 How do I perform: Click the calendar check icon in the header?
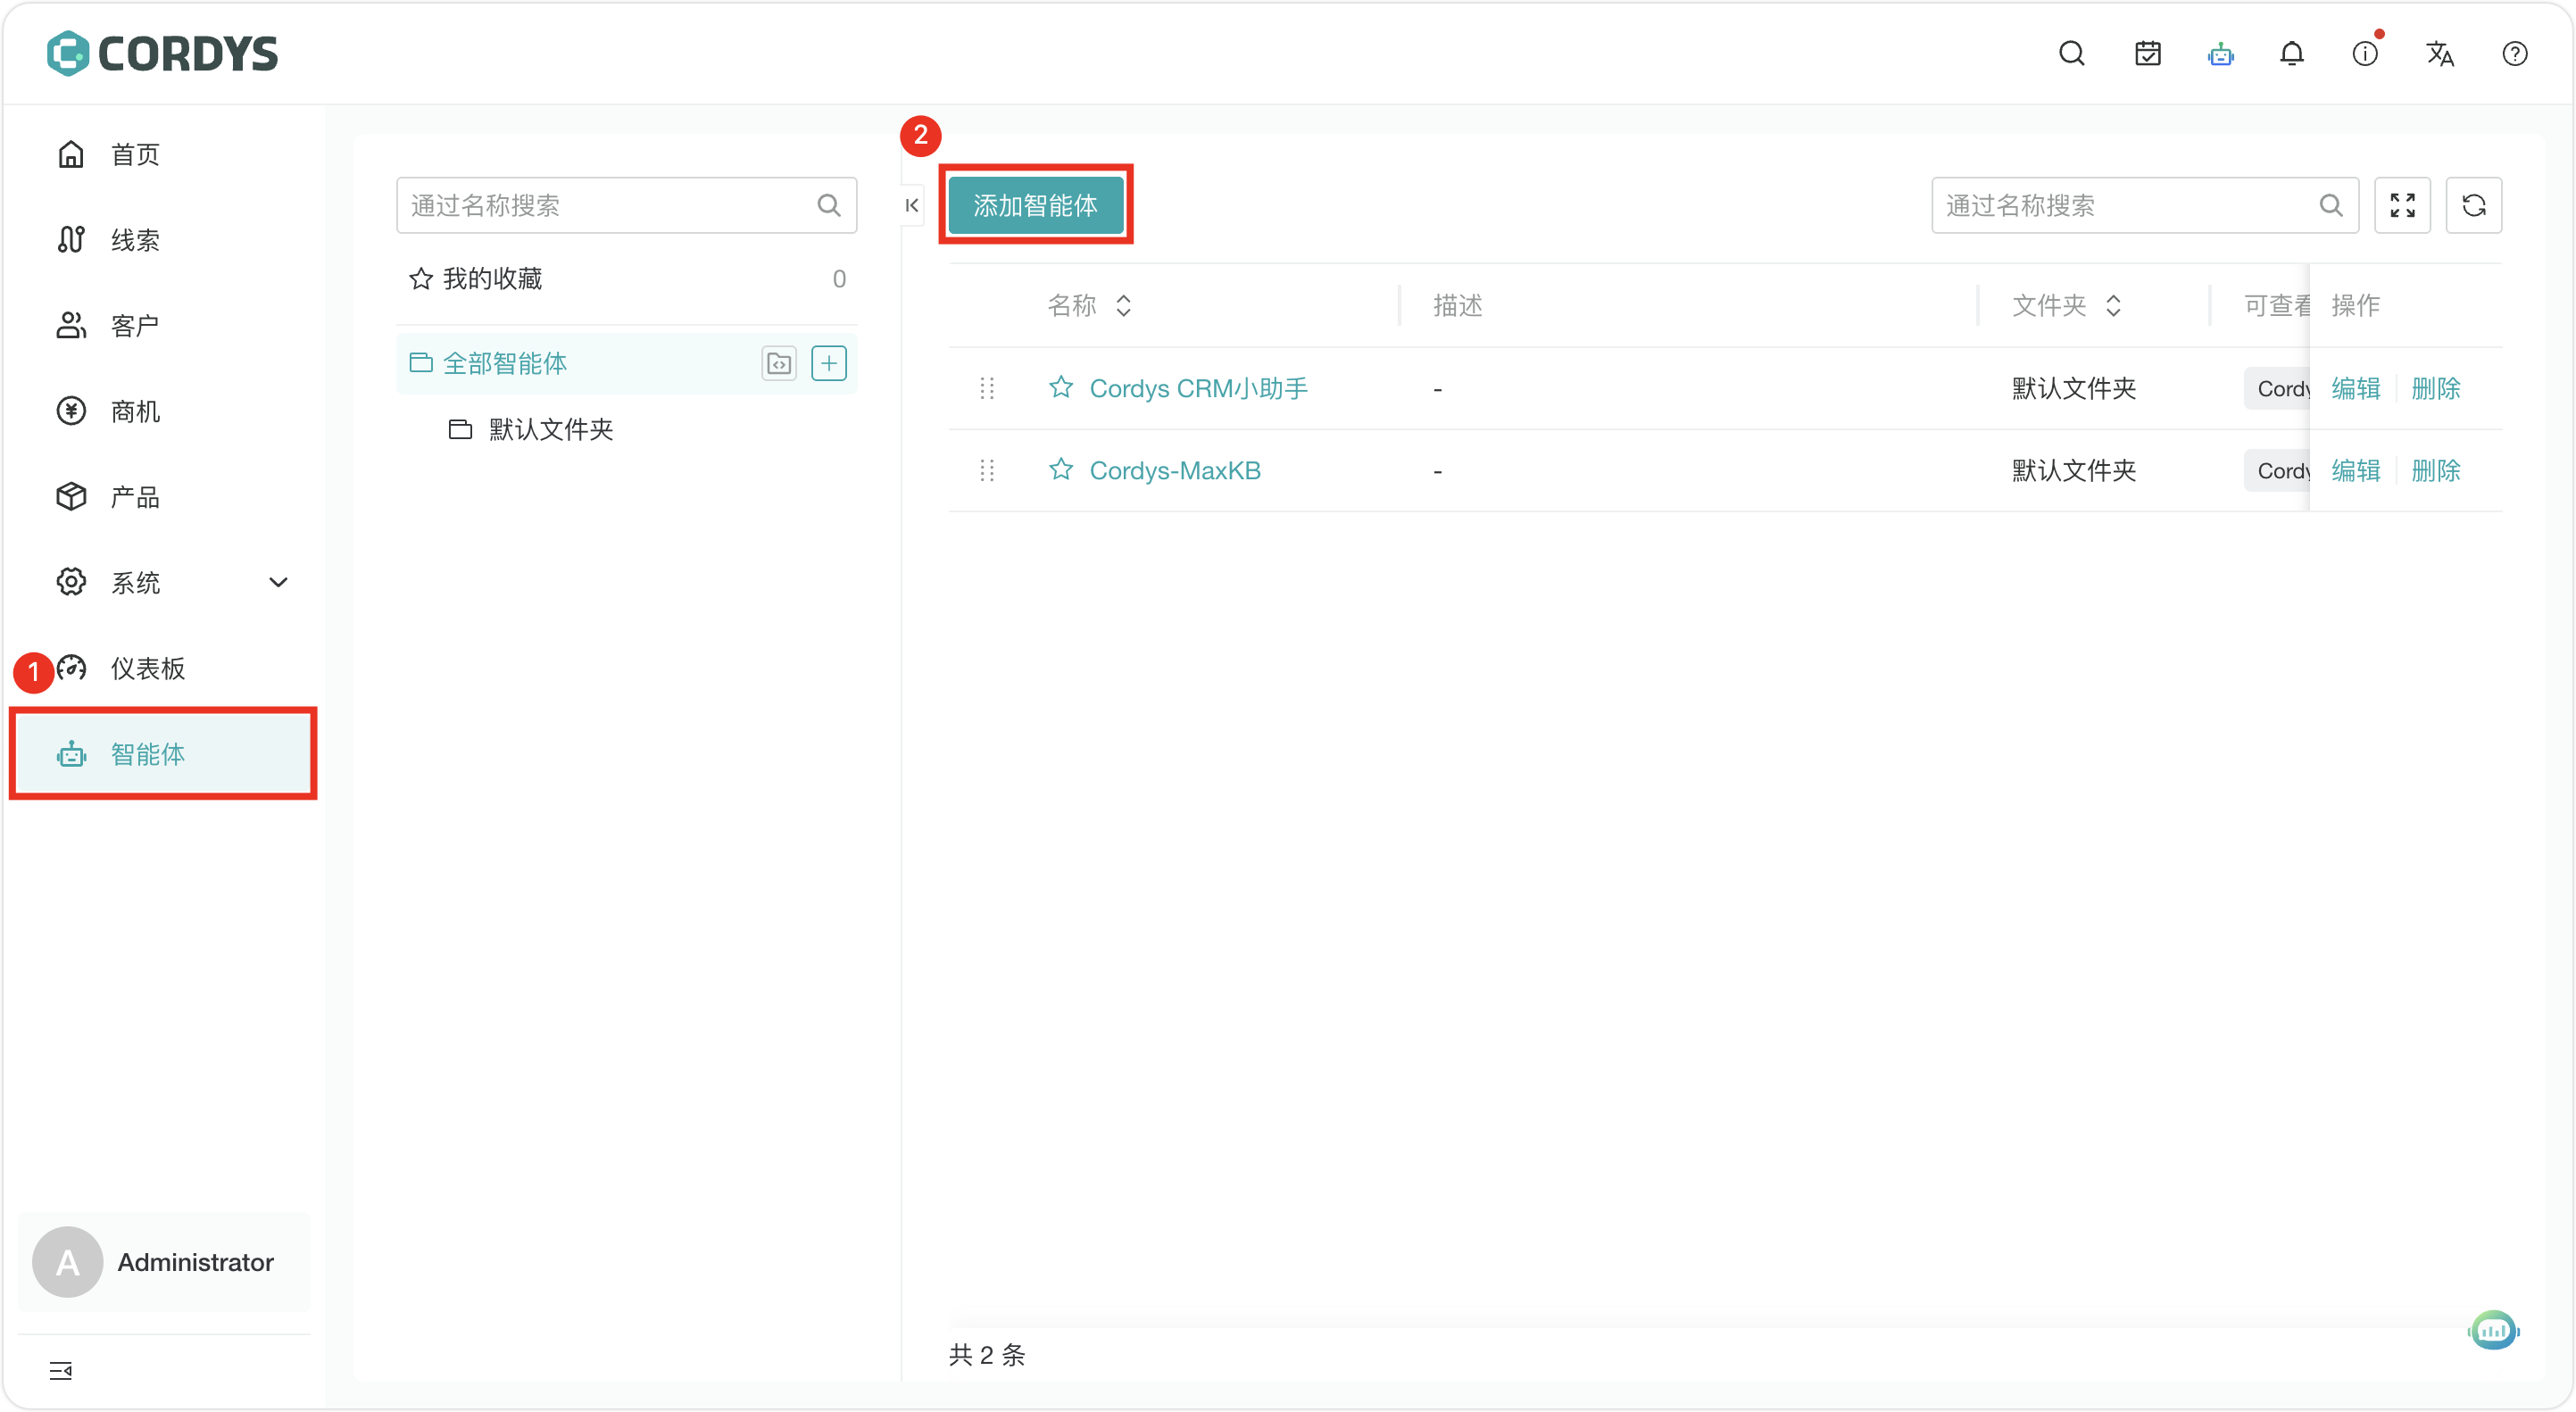pyautogui.click(x=2147, y=54)
